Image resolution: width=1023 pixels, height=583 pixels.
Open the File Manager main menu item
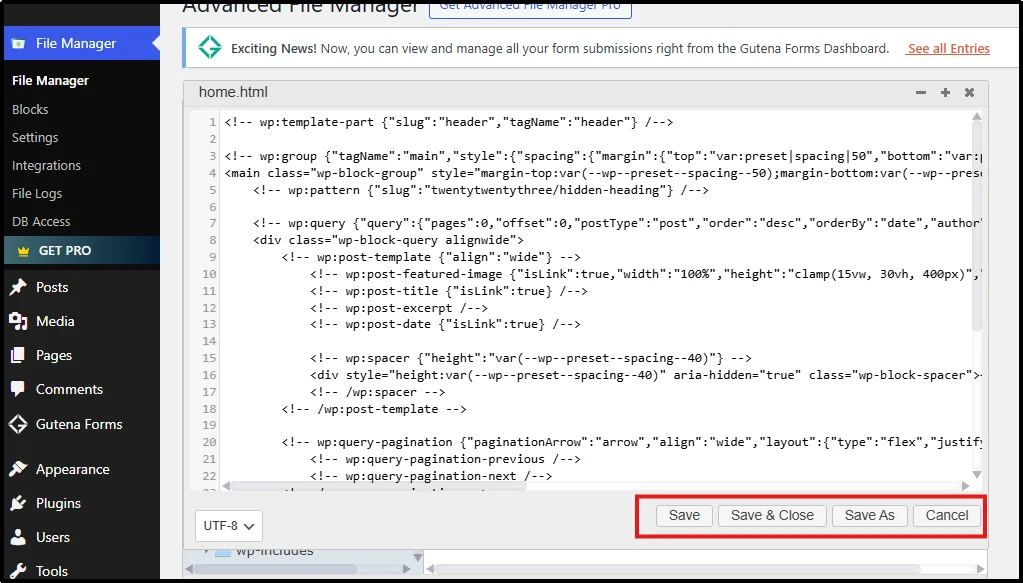click(x=82, y=43)
